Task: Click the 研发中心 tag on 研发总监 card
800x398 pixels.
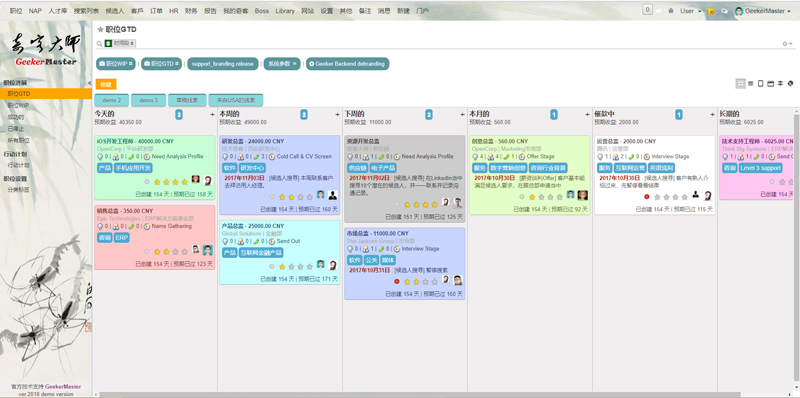Action: [253, 168]
